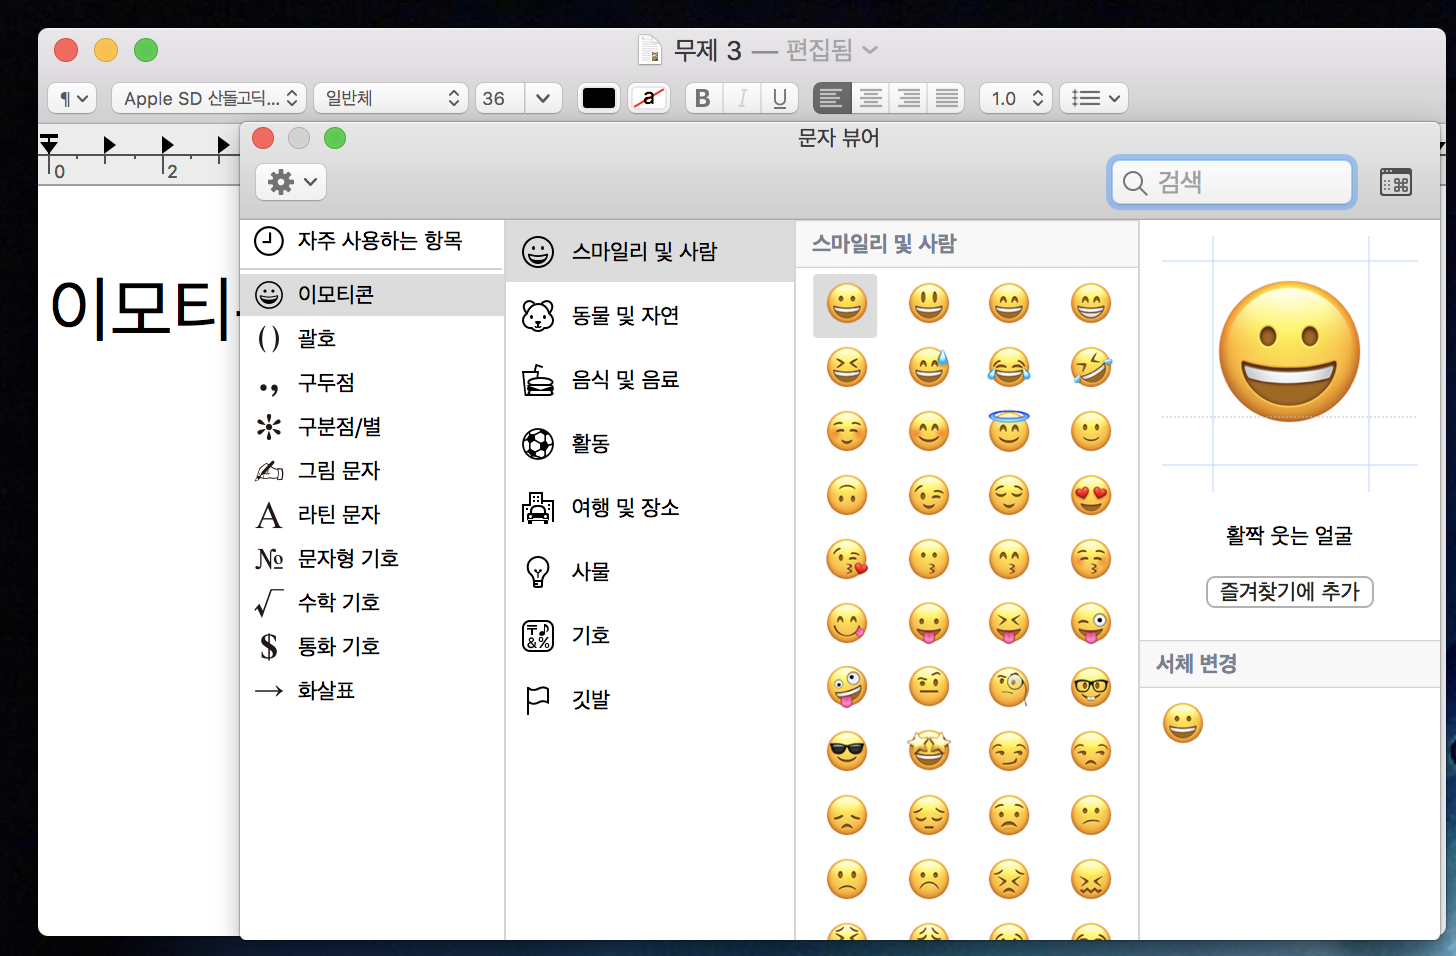
Task: Open the gear action menu in Character Viewer
Action: point(291,182)
